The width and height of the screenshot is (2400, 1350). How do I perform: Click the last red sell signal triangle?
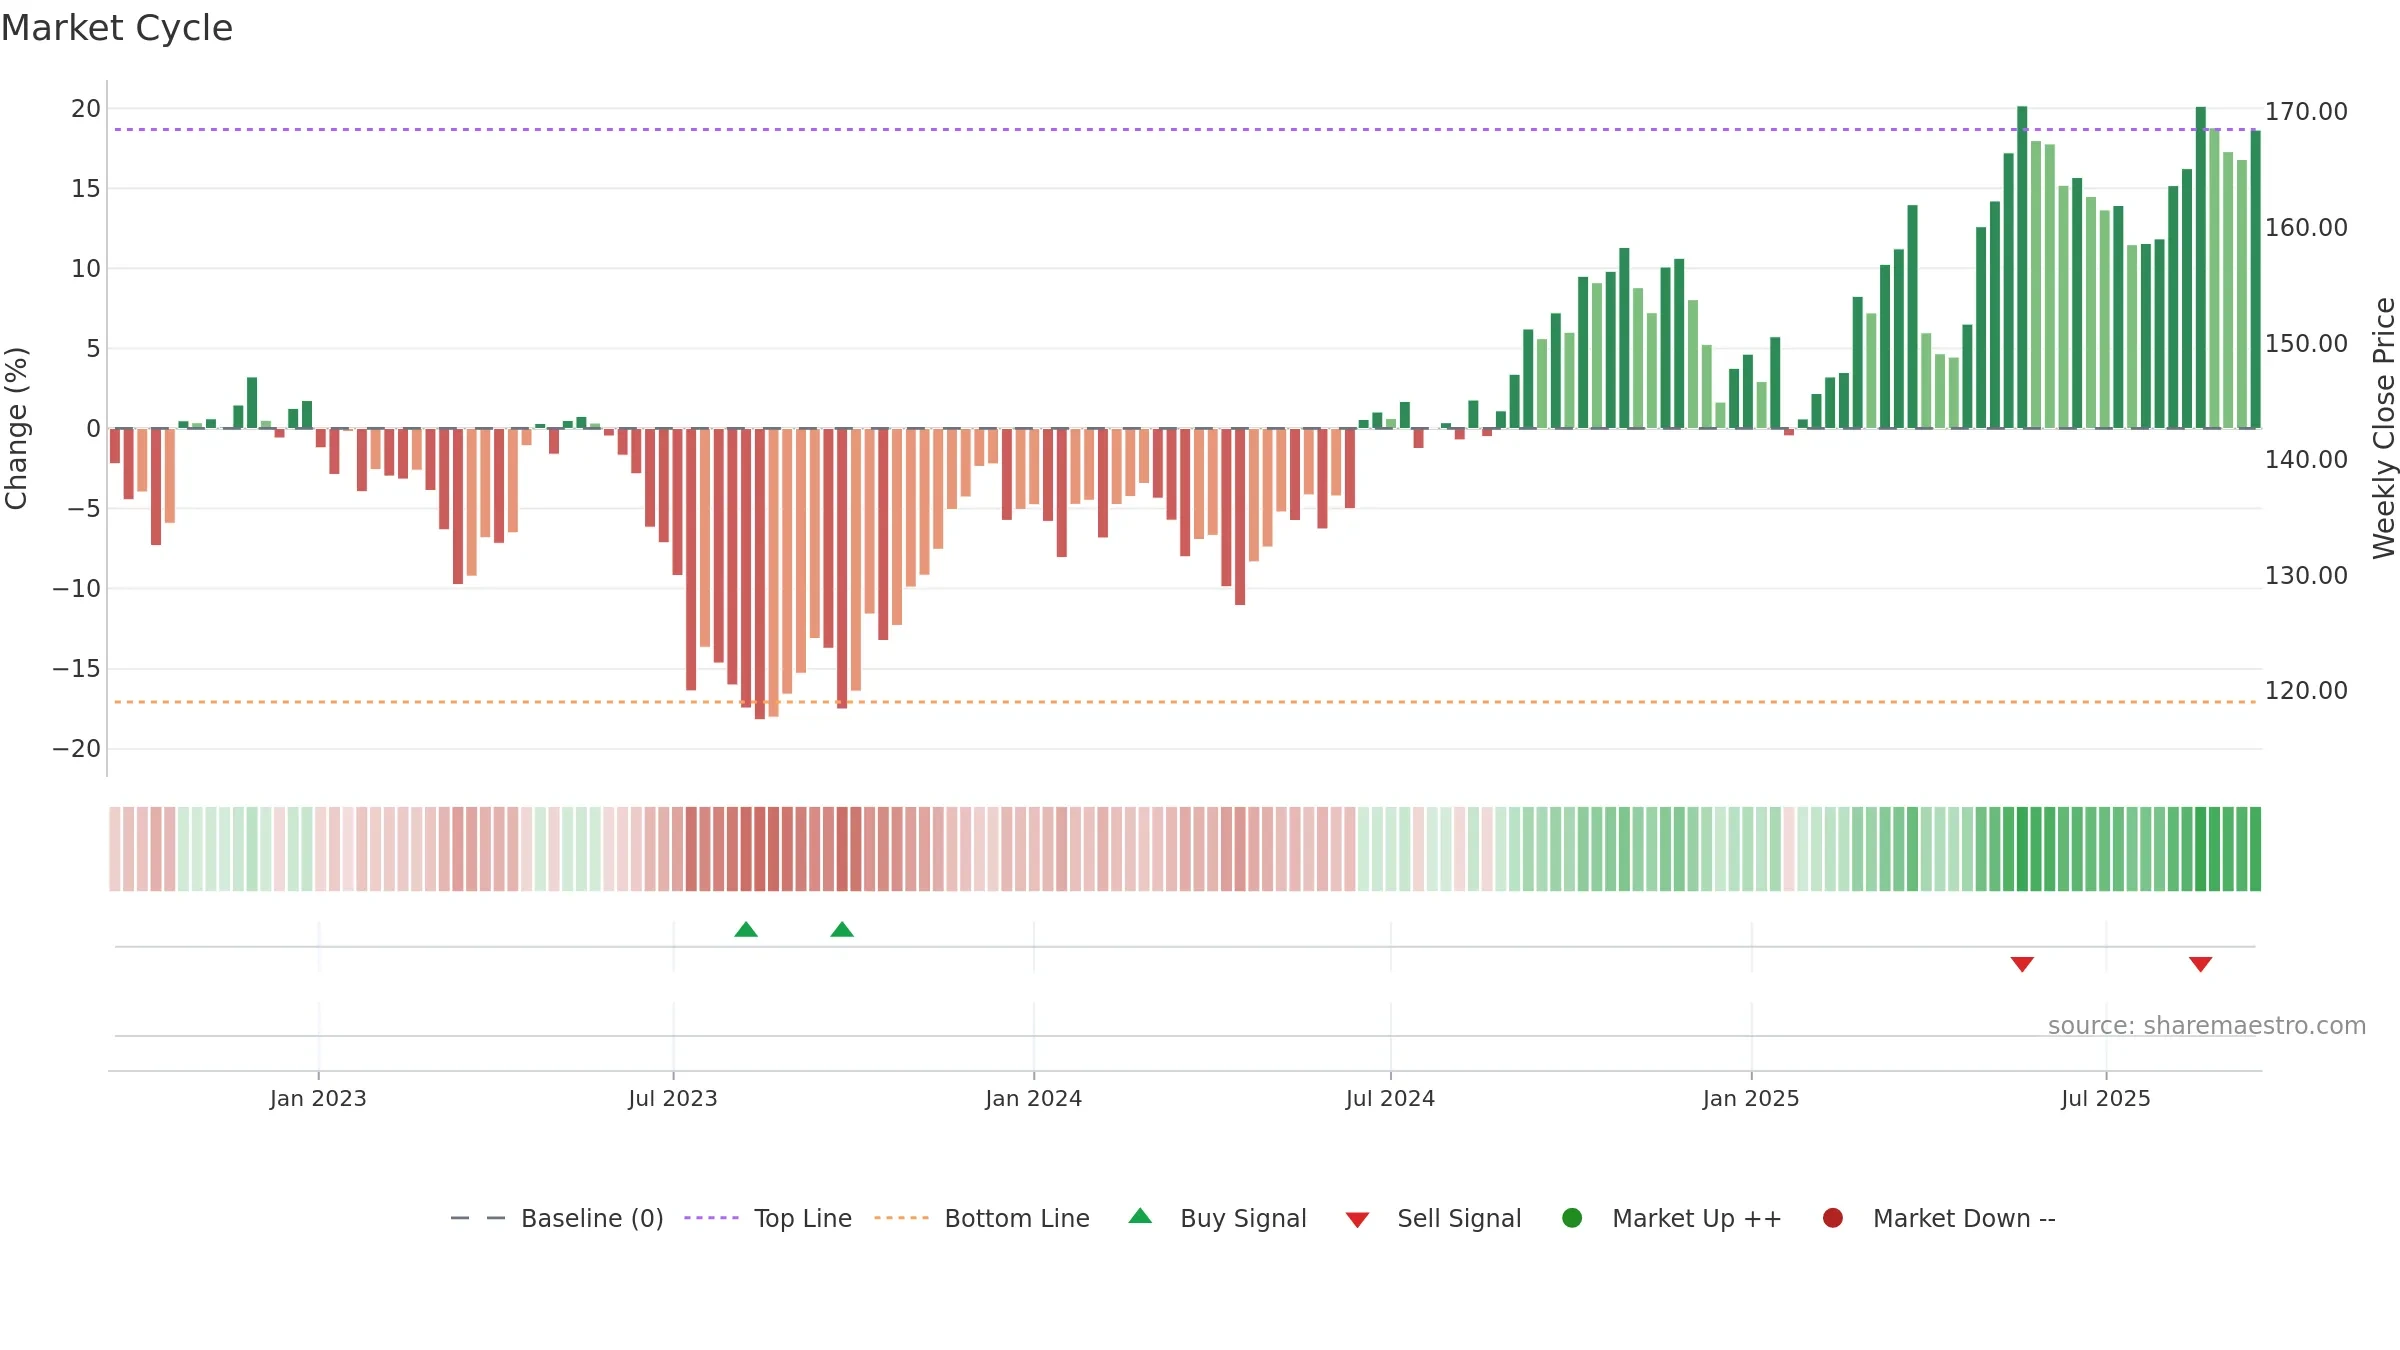[2200, 964]
